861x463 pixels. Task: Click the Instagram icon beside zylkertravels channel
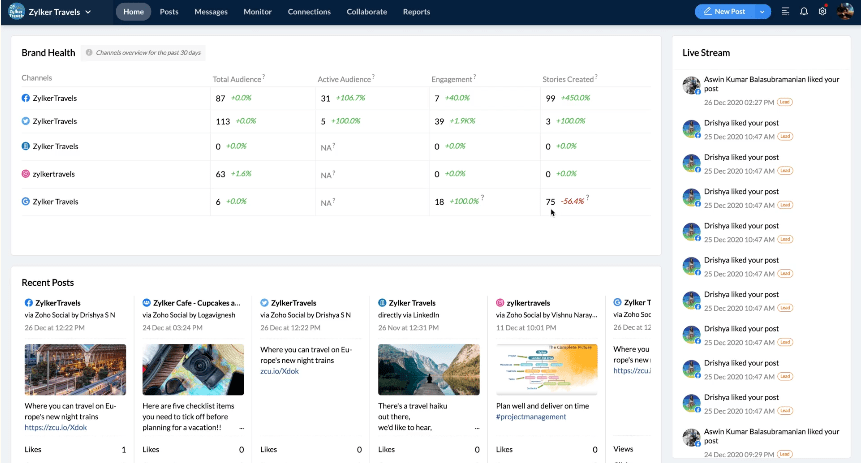click(x=26, y=174)
